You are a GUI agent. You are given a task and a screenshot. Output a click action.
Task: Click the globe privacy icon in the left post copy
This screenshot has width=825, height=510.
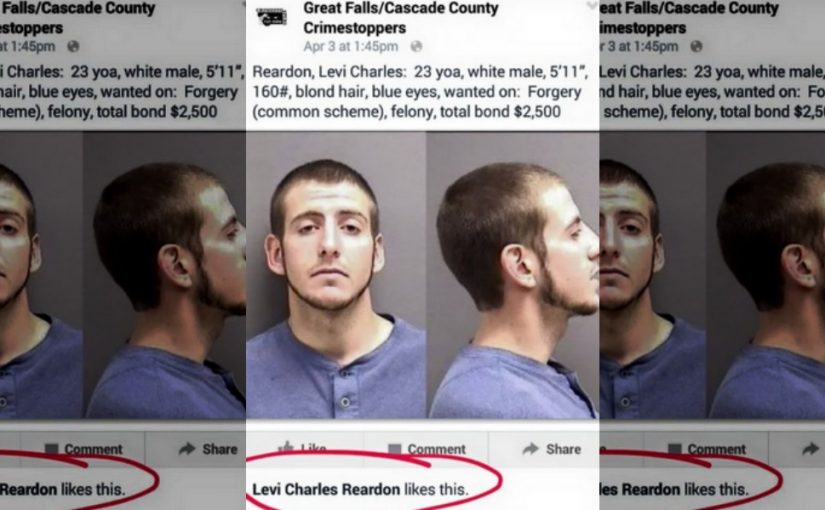tap(73, 46)
